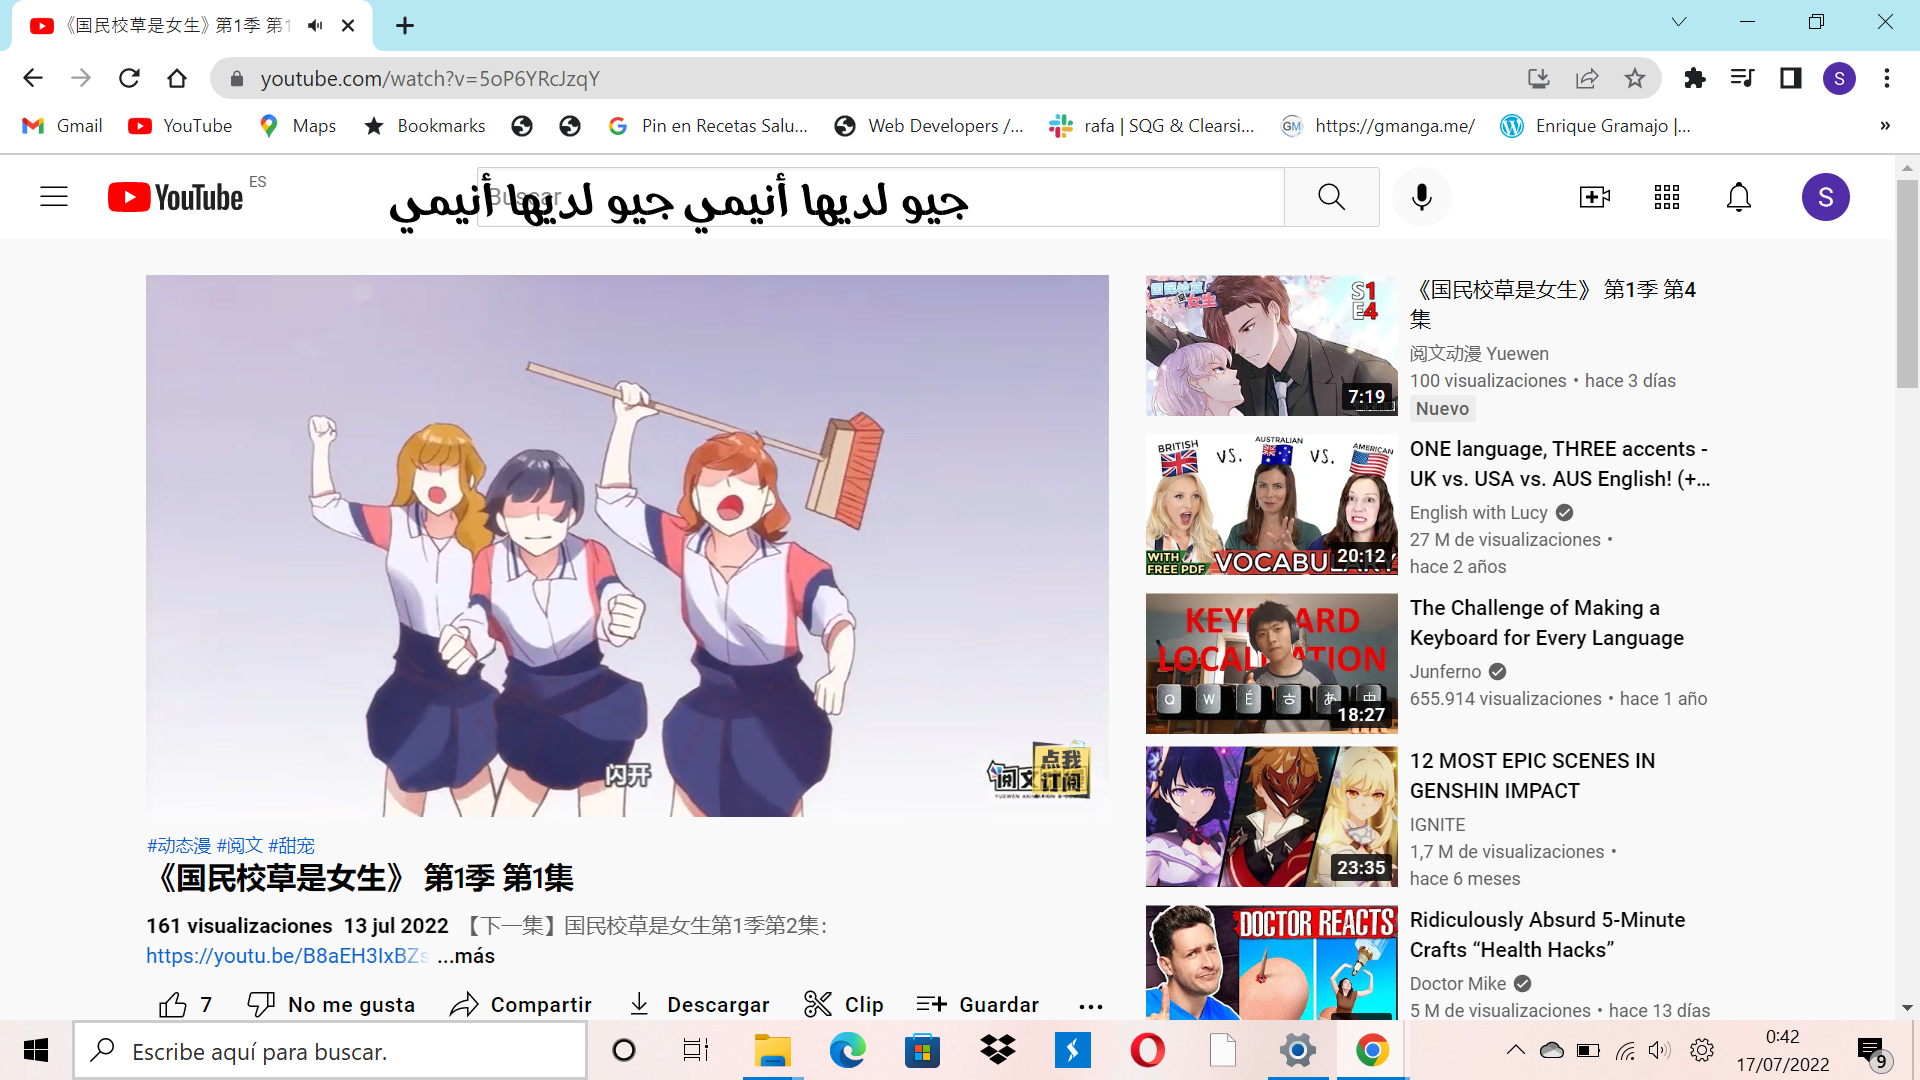This screenshot has width=1920, height=1080.
Task: Click the YouTube search magnifier button
Action: [x=1331, y=197]
